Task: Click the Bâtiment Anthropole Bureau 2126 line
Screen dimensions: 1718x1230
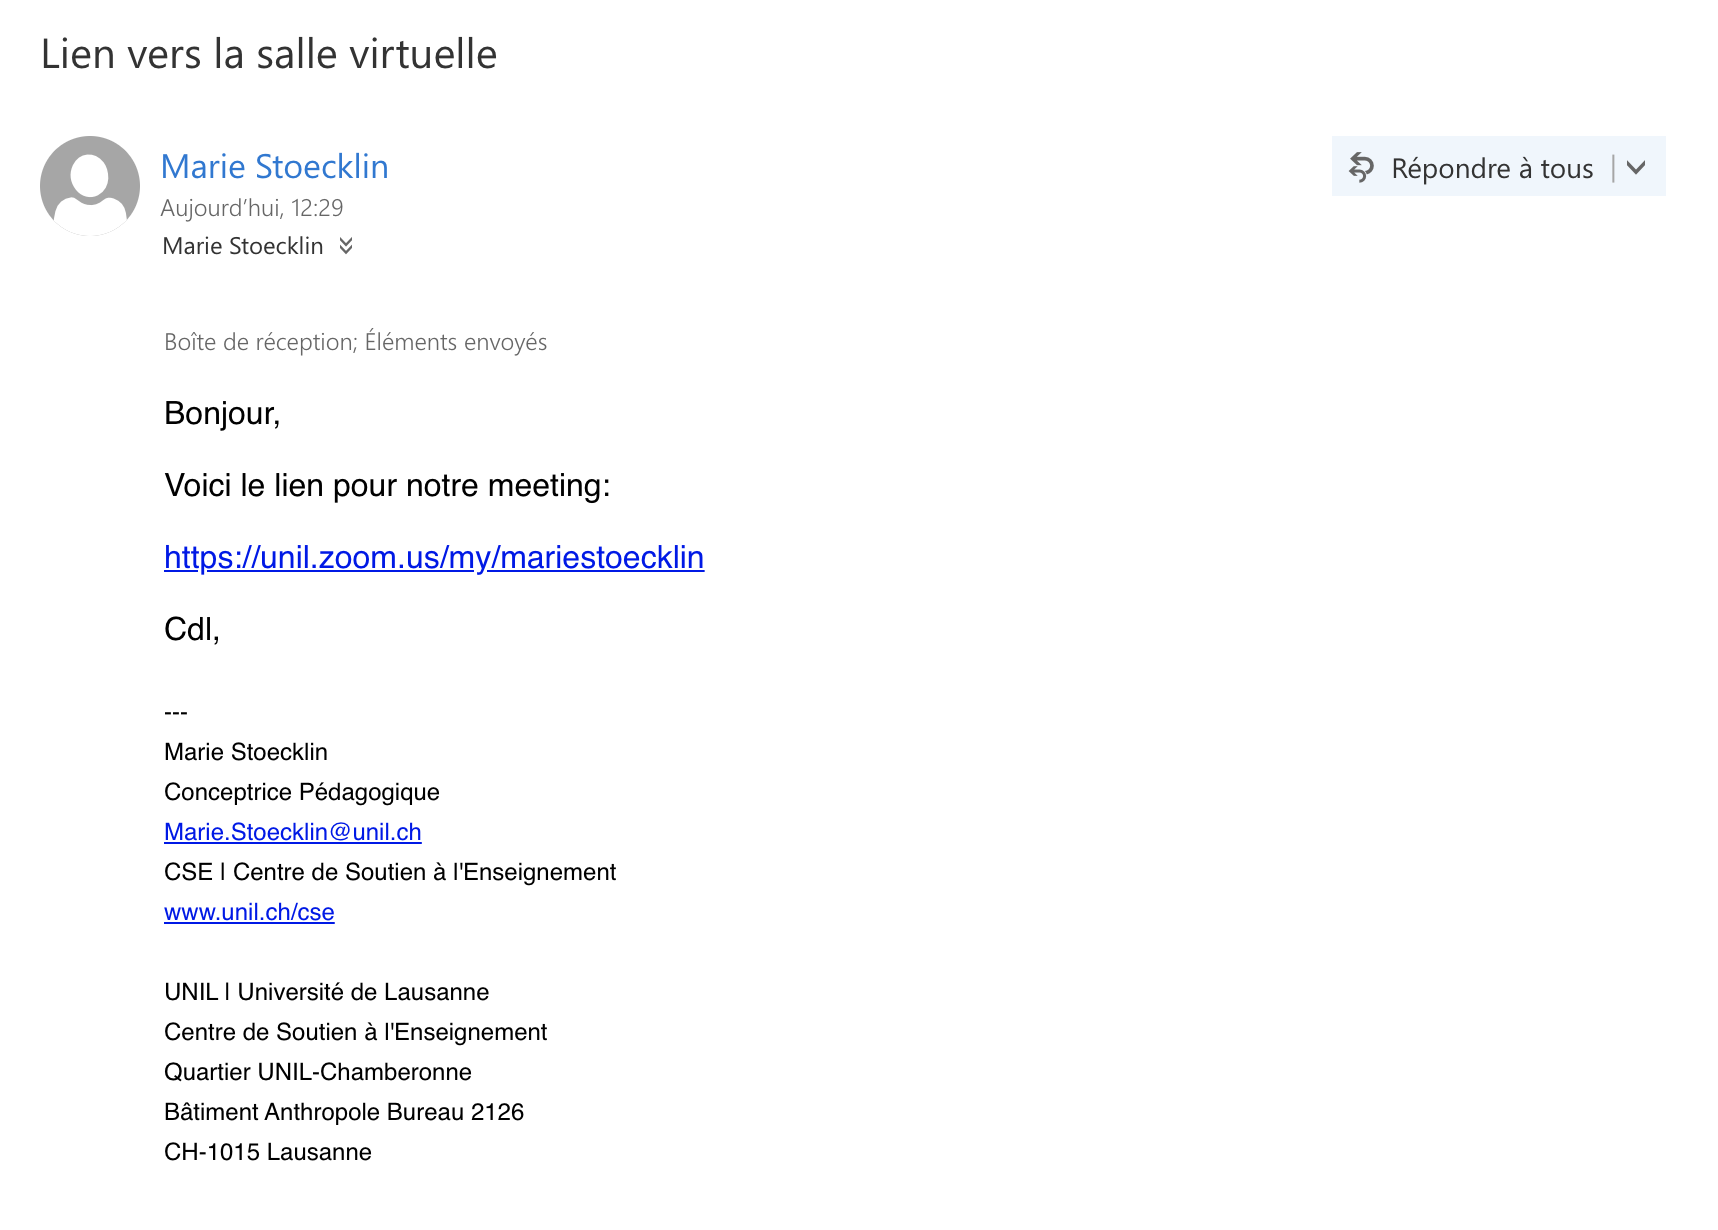Action: [x=343, y=1112]
